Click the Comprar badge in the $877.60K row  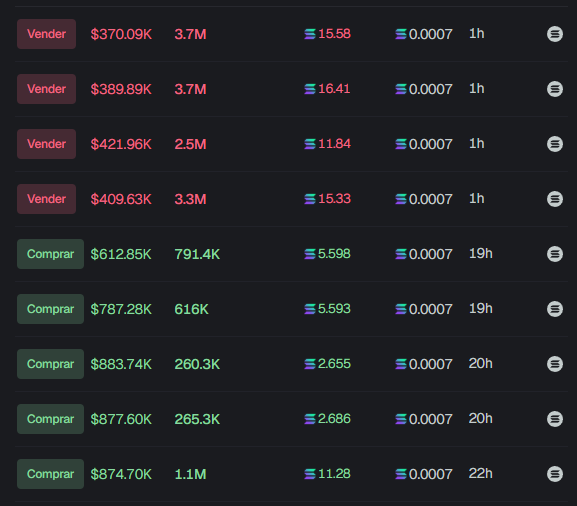click(x=50, y=419)
